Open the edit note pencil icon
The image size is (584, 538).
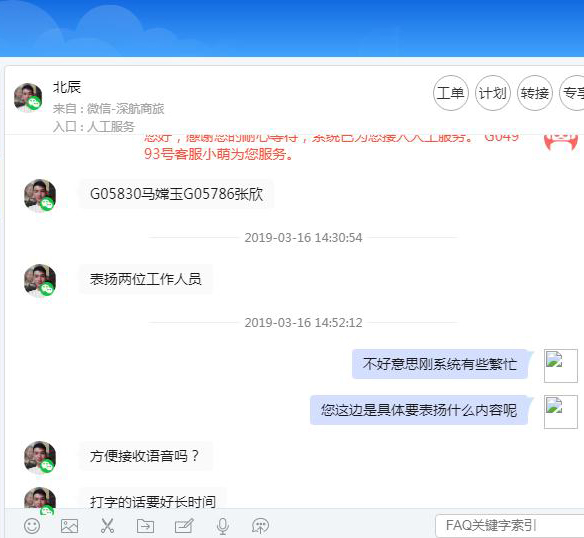(x=184, y=526)
